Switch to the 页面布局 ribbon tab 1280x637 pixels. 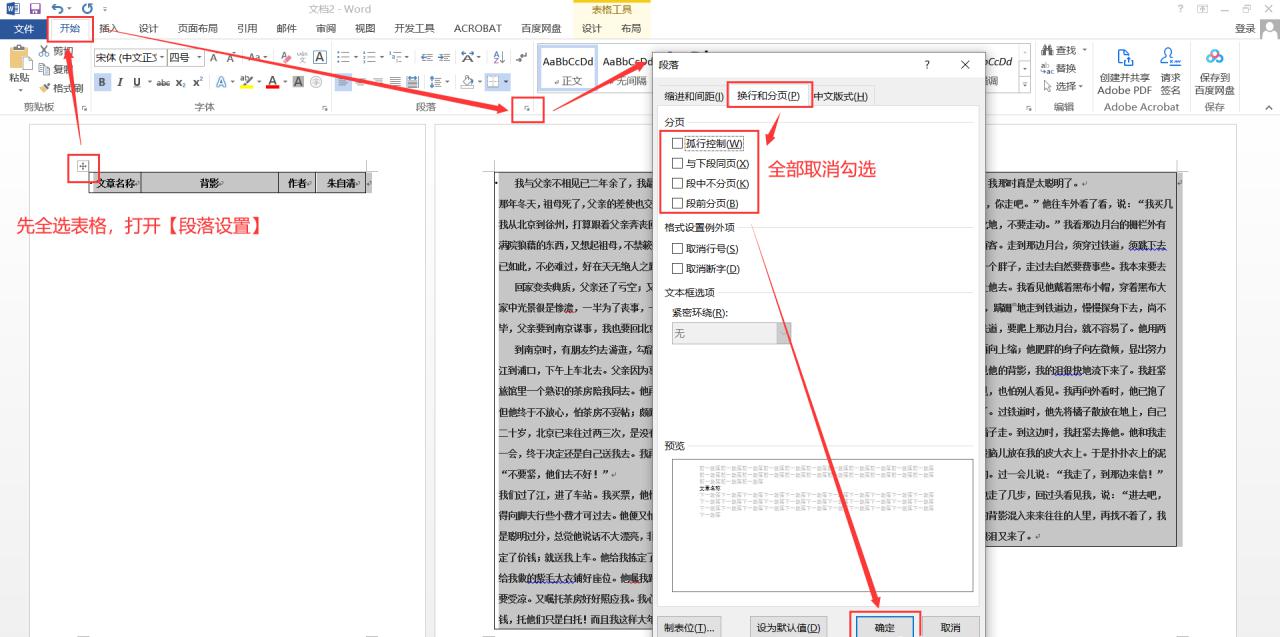[x=197, y=28]
